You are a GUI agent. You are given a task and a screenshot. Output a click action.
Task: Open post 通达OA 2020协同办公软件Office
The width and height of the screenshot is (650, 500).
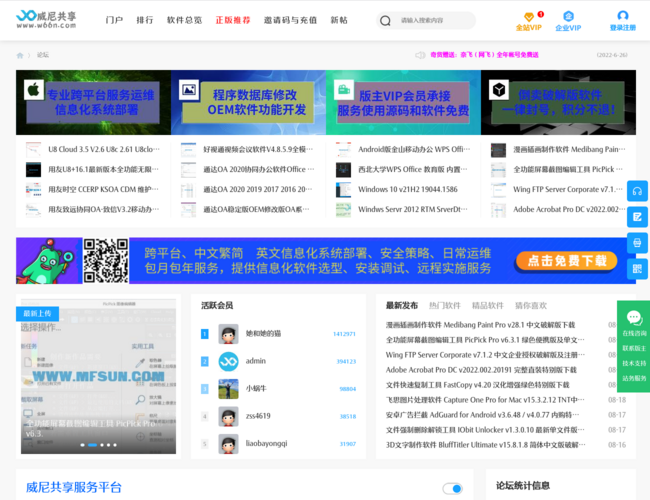(259, 170)
